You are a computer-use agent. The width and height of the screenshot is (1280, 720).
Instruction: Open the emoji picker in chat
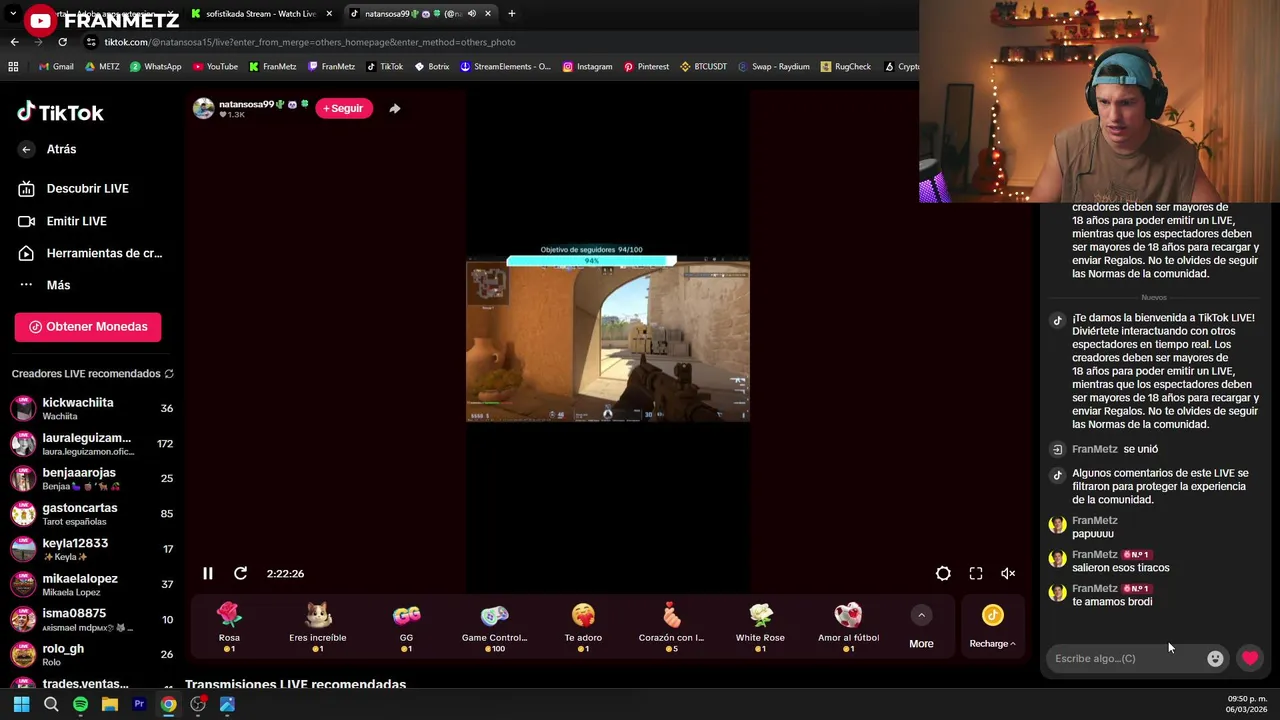tap(1215, 658)
